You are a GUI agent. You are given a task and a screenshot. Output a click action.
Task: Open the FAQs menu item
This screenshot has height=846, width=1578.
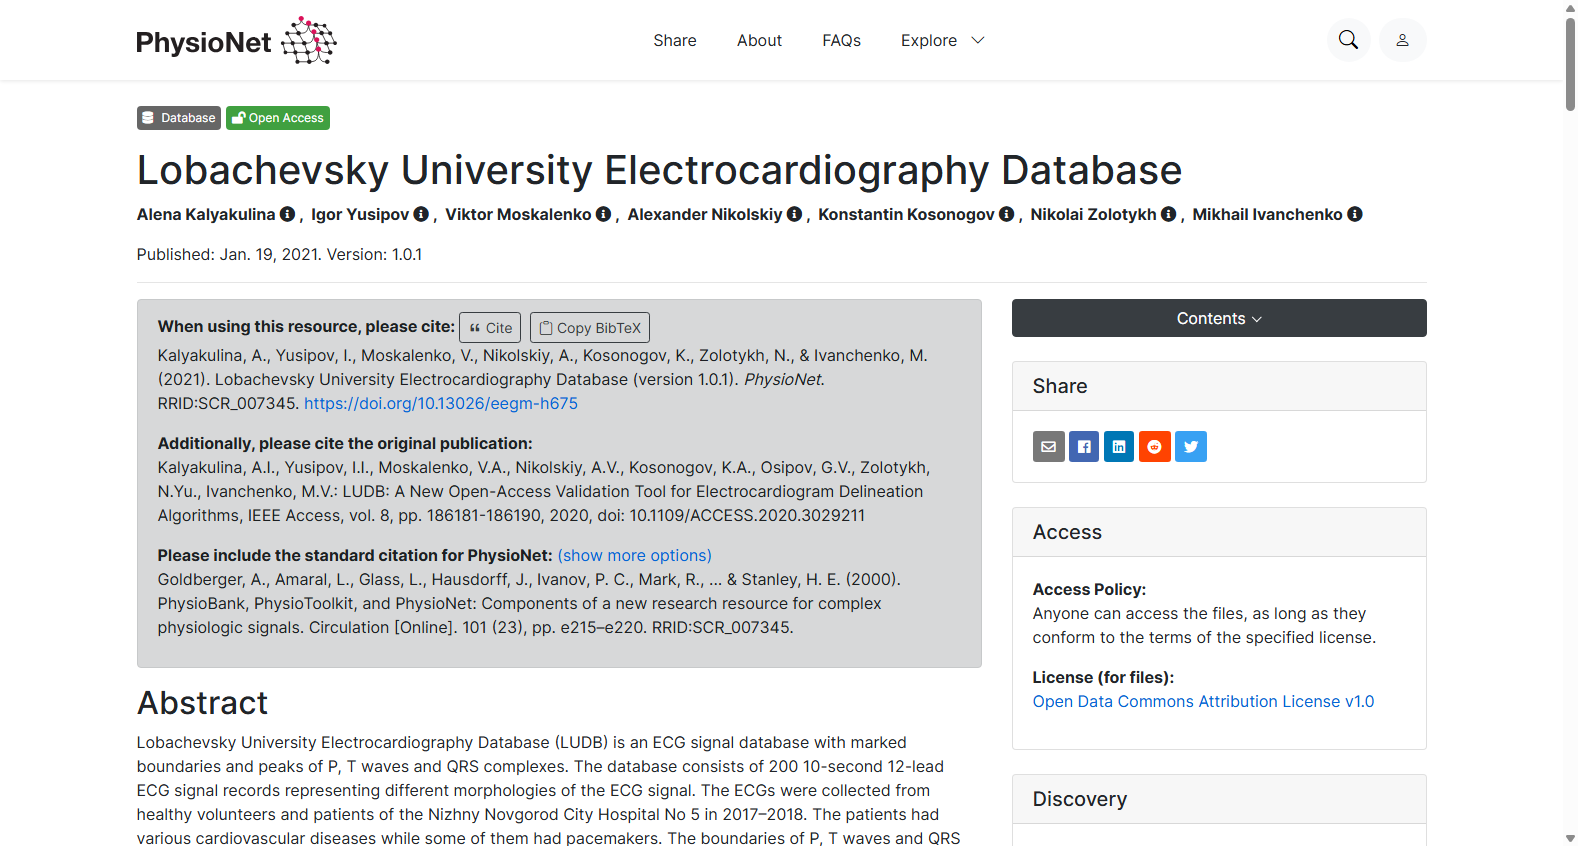(x=841, y=40)
